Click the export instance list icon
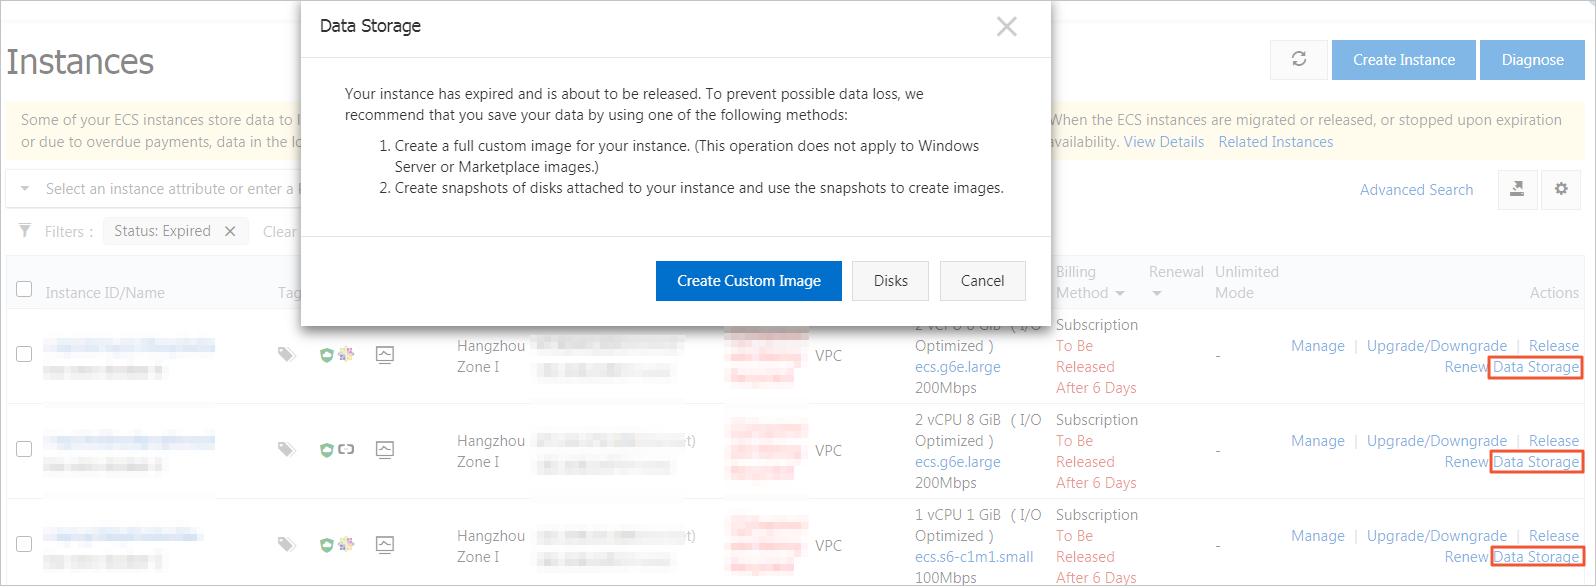This screenshot has height=586, width=1596. 1517,189
